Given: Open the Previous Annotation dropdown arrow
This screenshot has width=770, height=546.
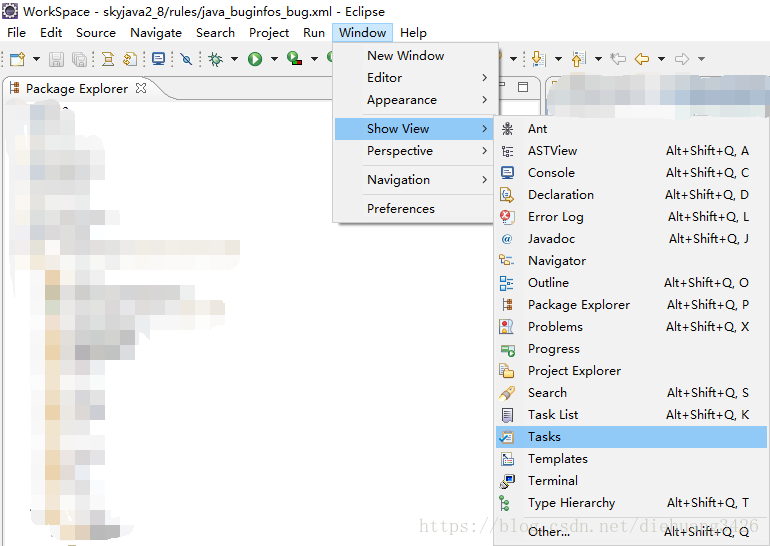Looking at the screenshot, I should point(598,59).
